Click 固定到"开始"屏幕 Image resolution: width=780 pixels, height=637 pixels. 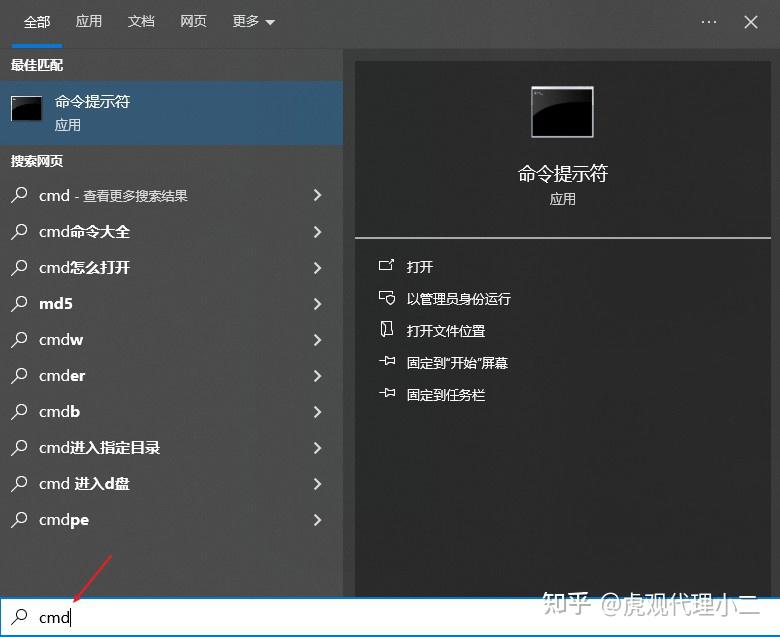pyautogui.click(x=457, y=363)
